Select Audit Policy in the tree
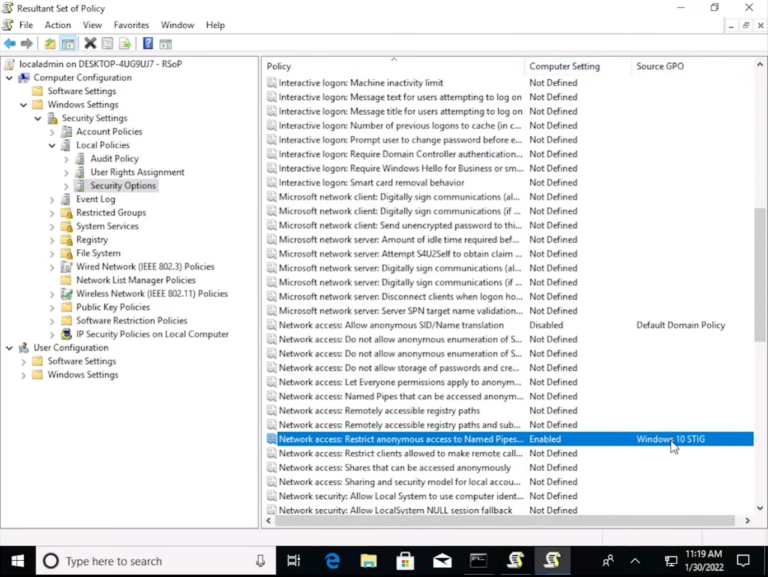768x577 pixels. click(x=114, y=159)
